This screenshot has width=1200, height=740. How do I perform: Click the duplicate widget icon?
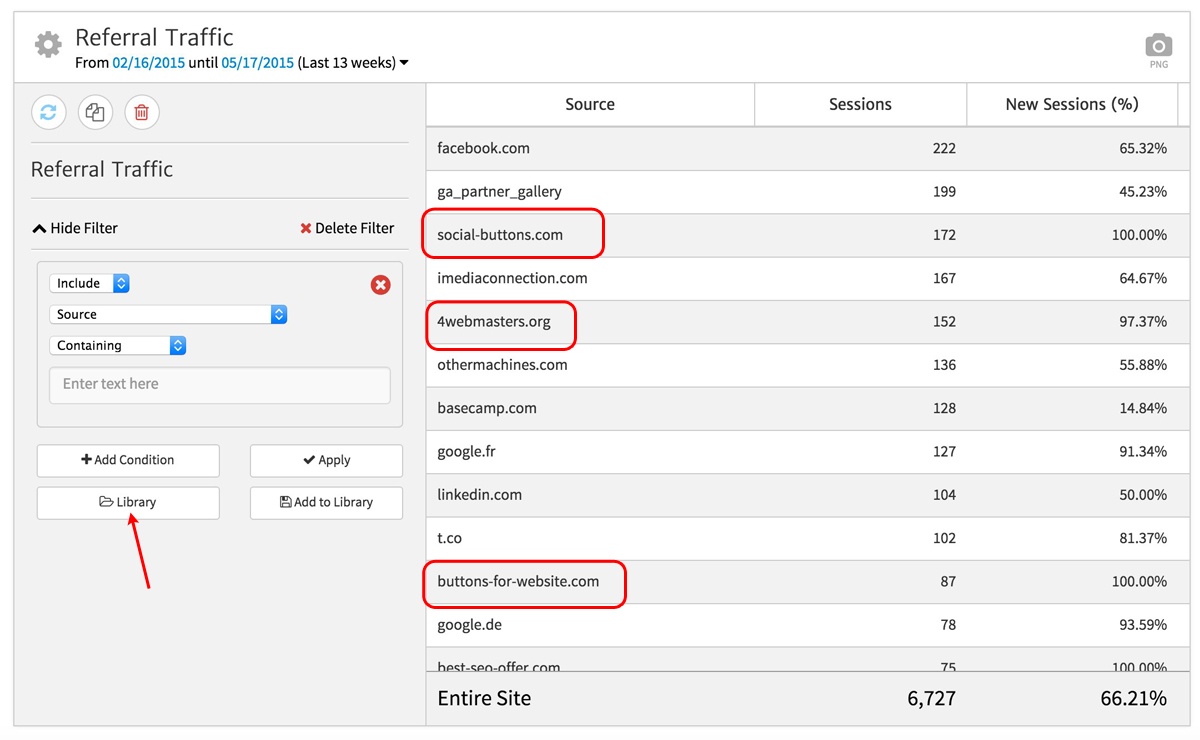95,112
